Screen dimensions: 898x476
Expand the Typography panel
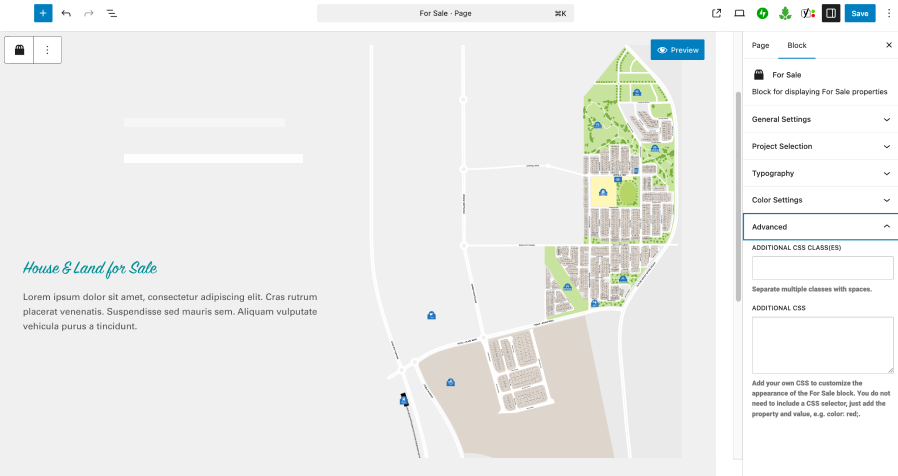pos(820,173)
